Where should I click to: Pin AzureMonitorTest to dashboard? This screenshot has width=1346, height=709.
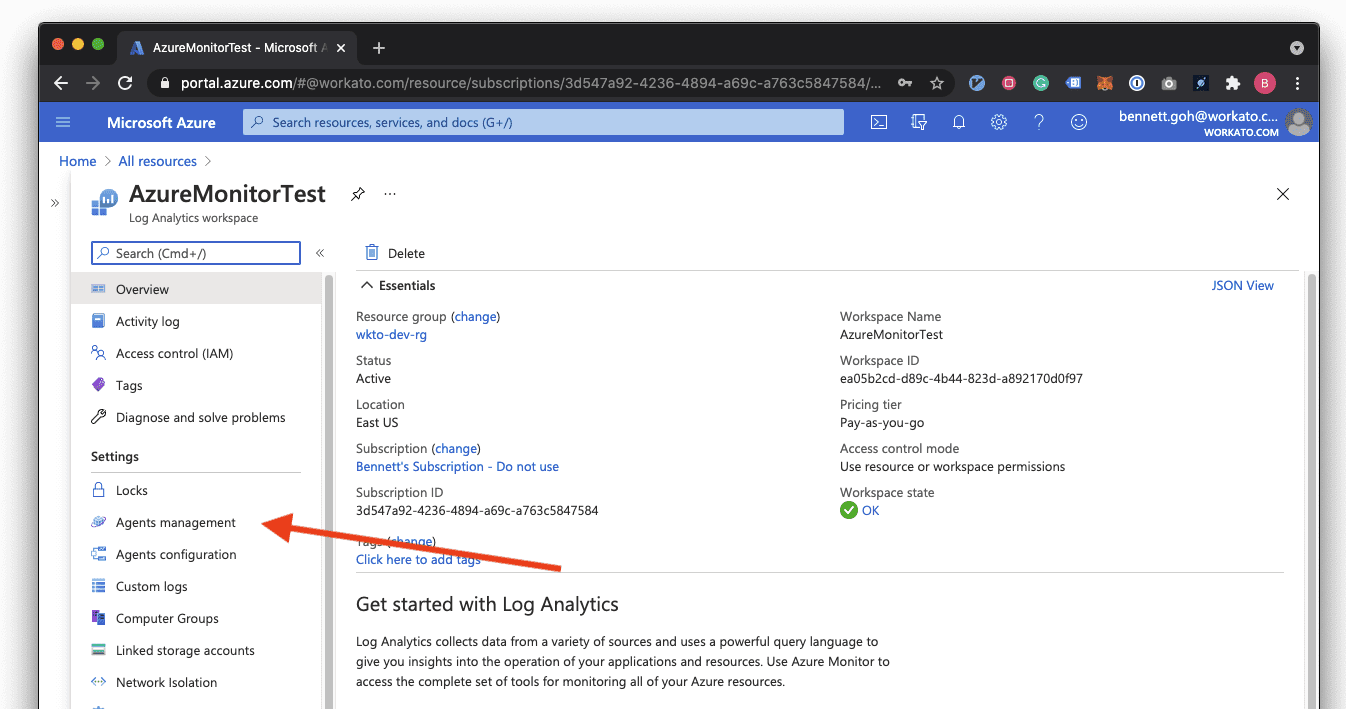pos(358,194)
